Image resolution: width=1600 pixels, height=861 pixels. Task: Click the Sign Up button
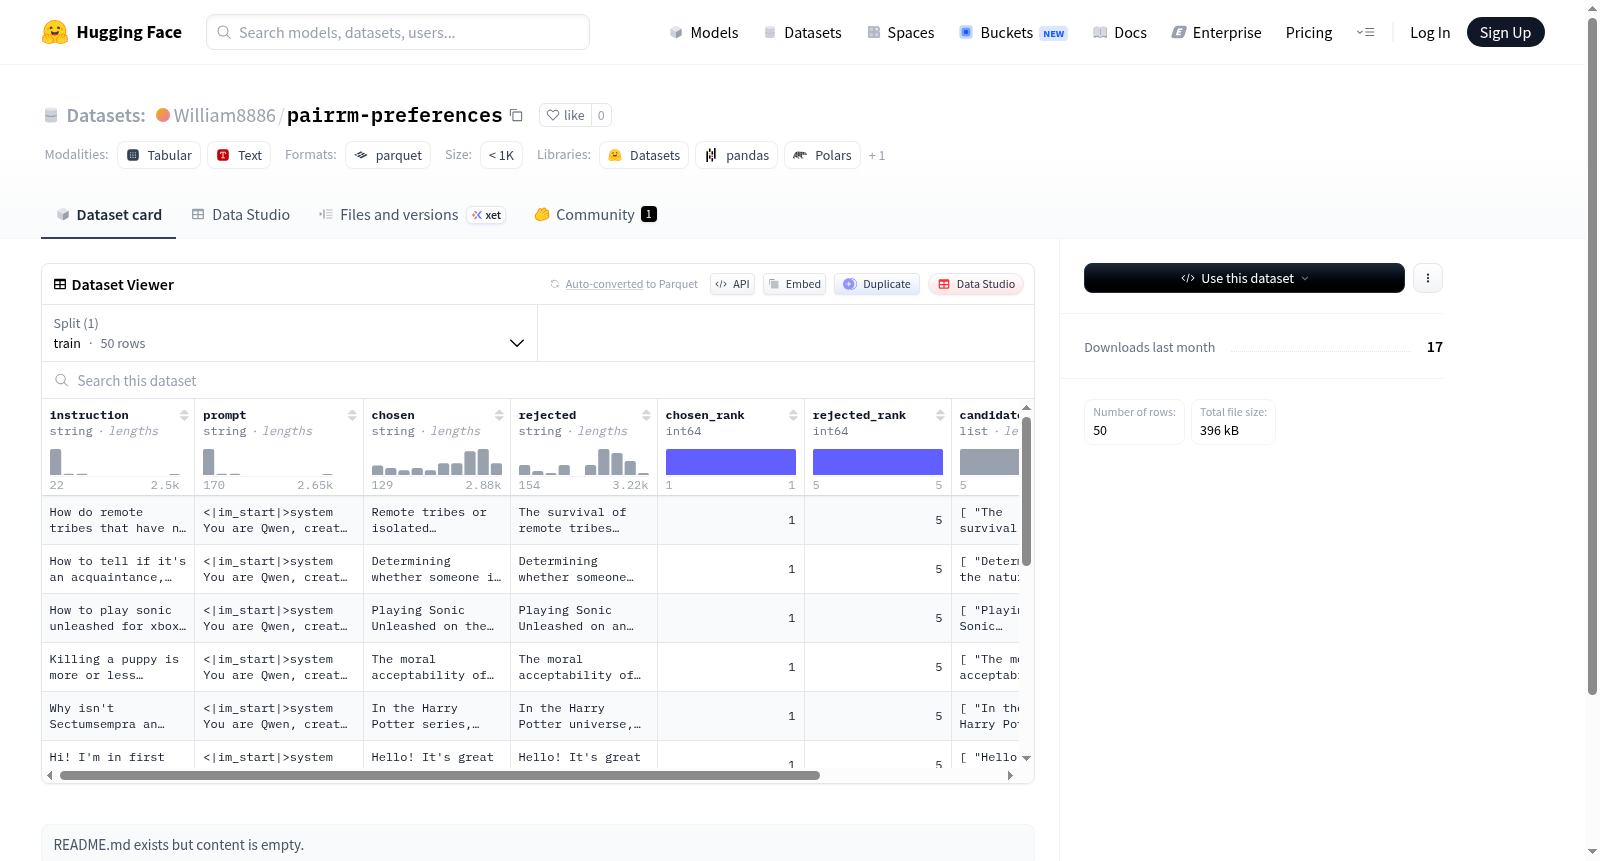(1505, 32)
